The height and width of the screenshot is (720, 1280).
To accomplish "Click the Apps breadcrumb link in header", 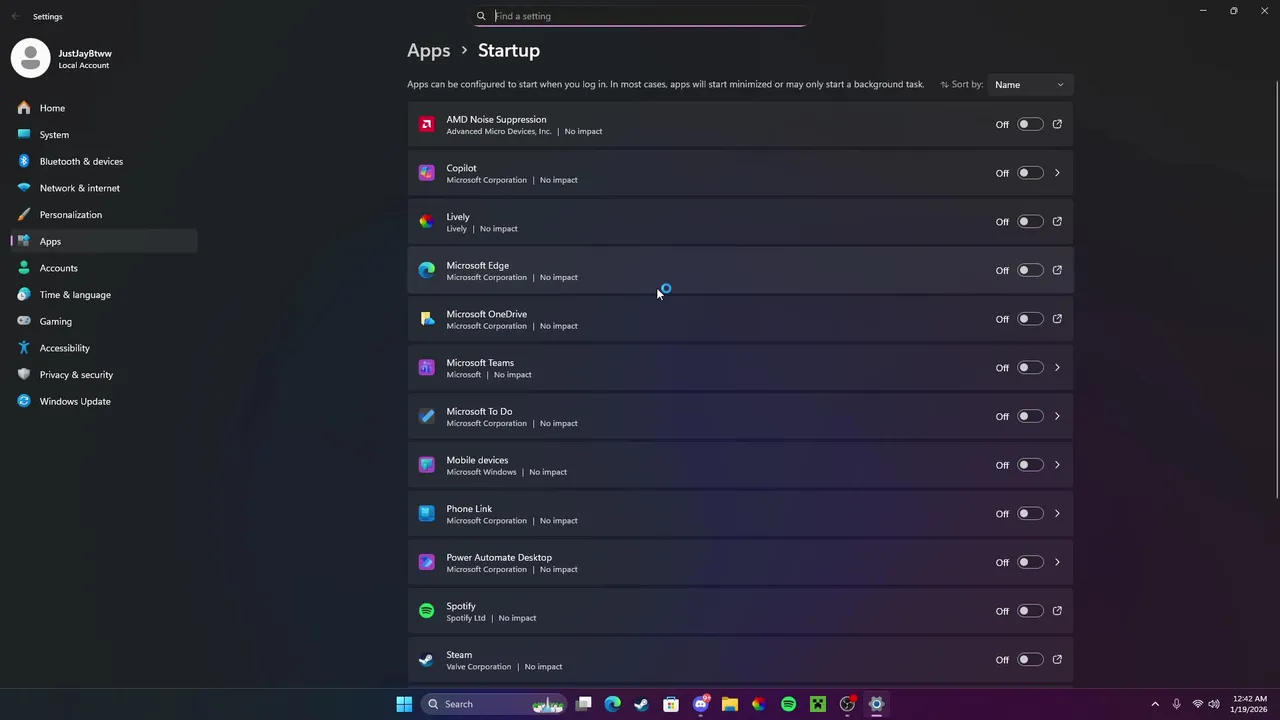I will [428, 50].
